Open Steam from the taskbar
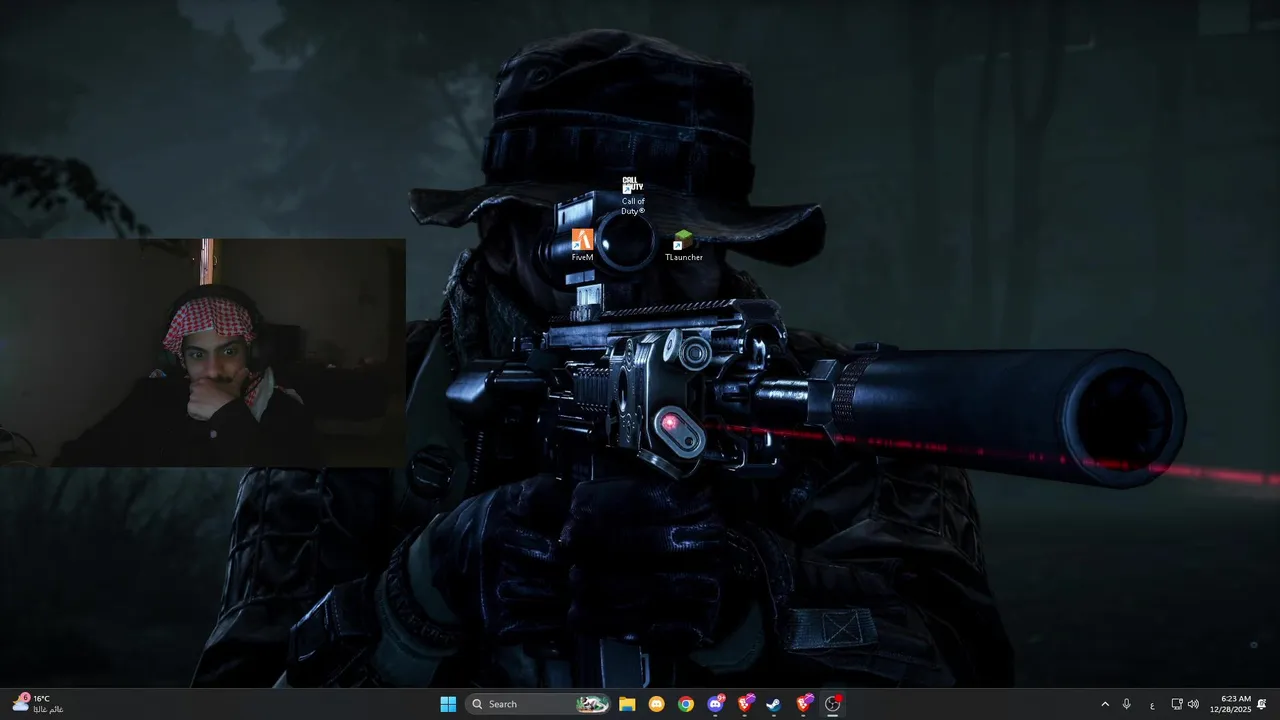Image resolution: width=1280 pixels, height=720 pixels. 774,704
